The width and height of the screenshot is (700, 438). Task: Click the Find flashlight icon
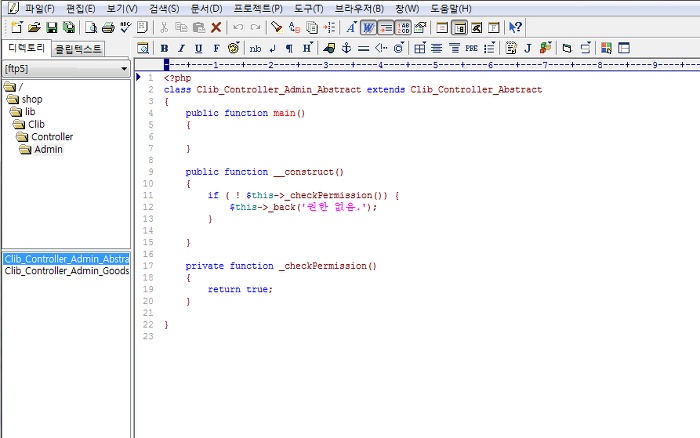276,27
